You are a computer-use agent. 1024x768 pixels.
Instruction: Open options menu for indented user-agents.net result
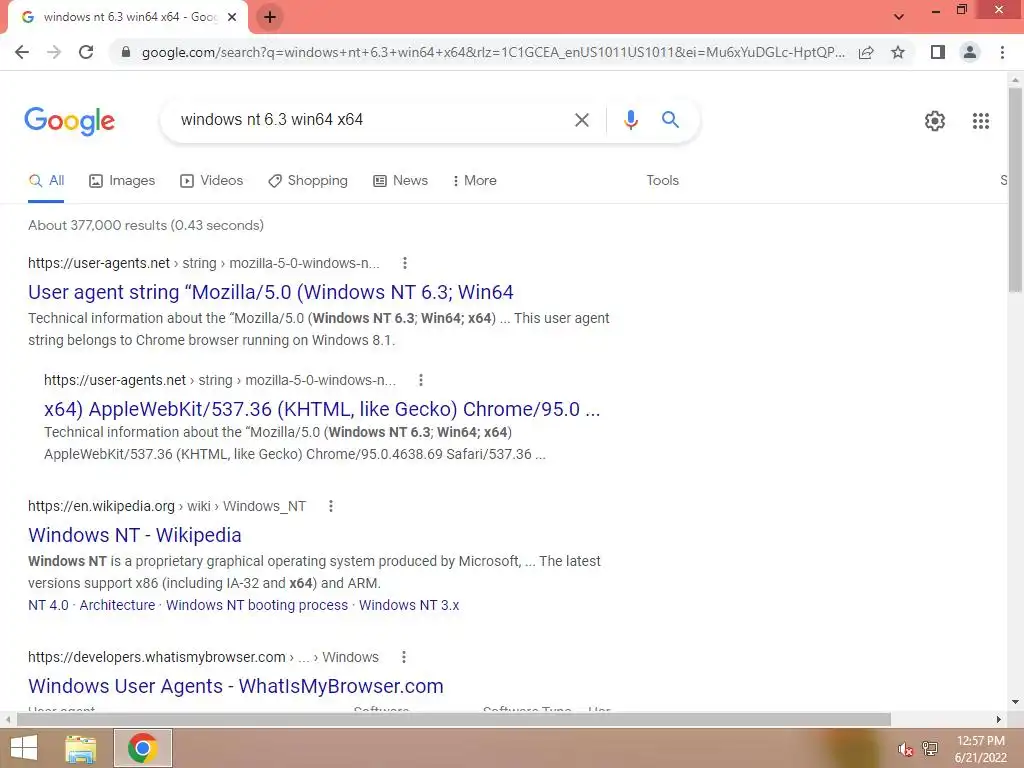(x=421, y=380)
